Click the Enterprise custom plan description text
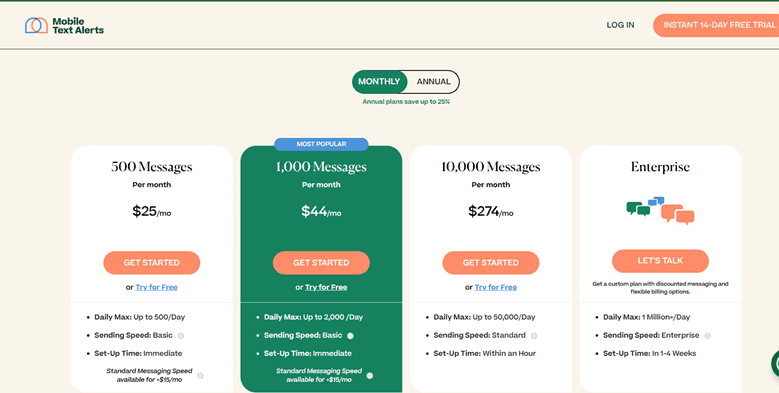 pyautogui.click(x=660, y=288)
